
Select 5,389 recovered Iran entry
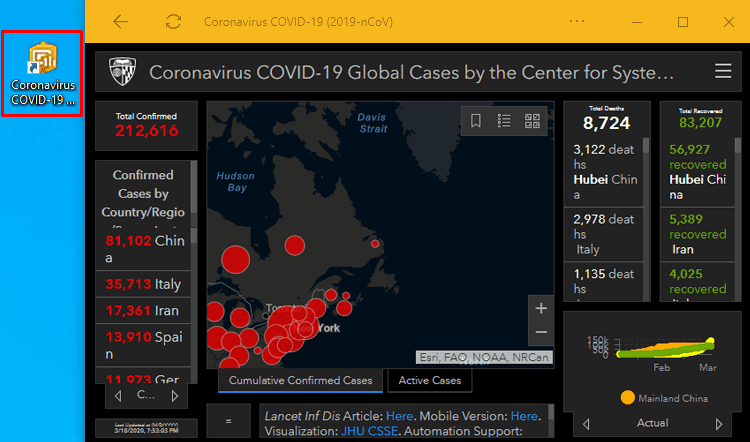(697, 234)
